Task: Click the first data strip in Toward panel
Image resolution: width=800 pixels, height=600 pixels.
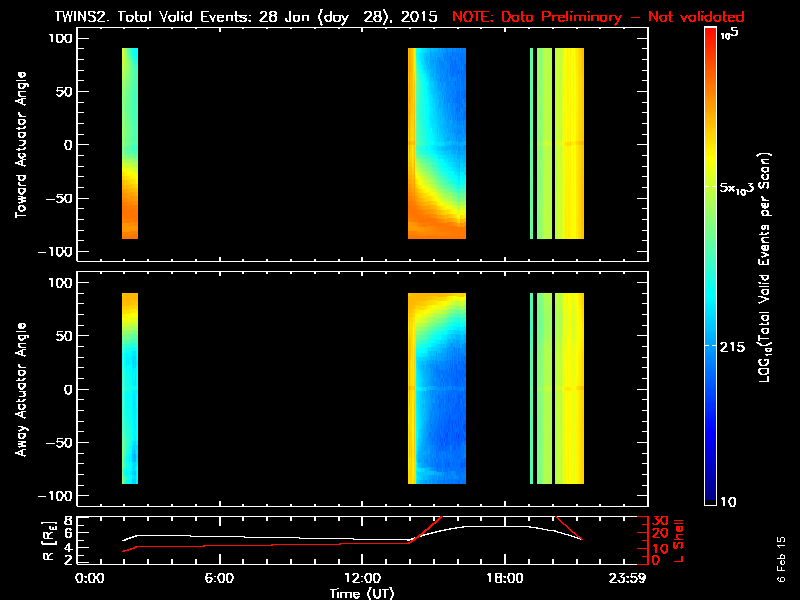Action: [x=129, y=143]
